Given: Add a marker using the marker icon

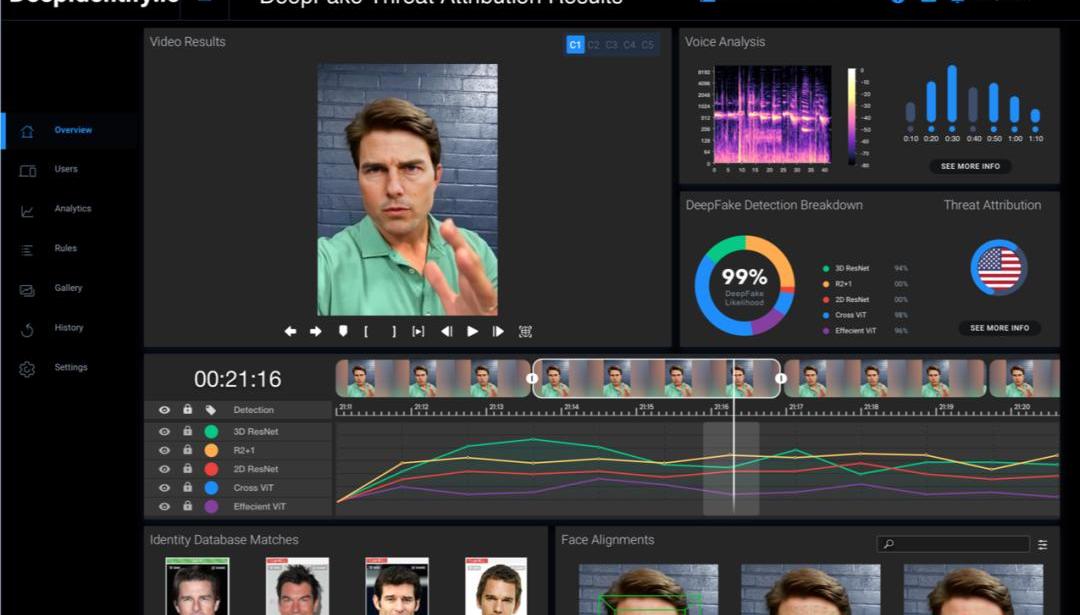Looking at the screenshot, I should coord(342,332).
